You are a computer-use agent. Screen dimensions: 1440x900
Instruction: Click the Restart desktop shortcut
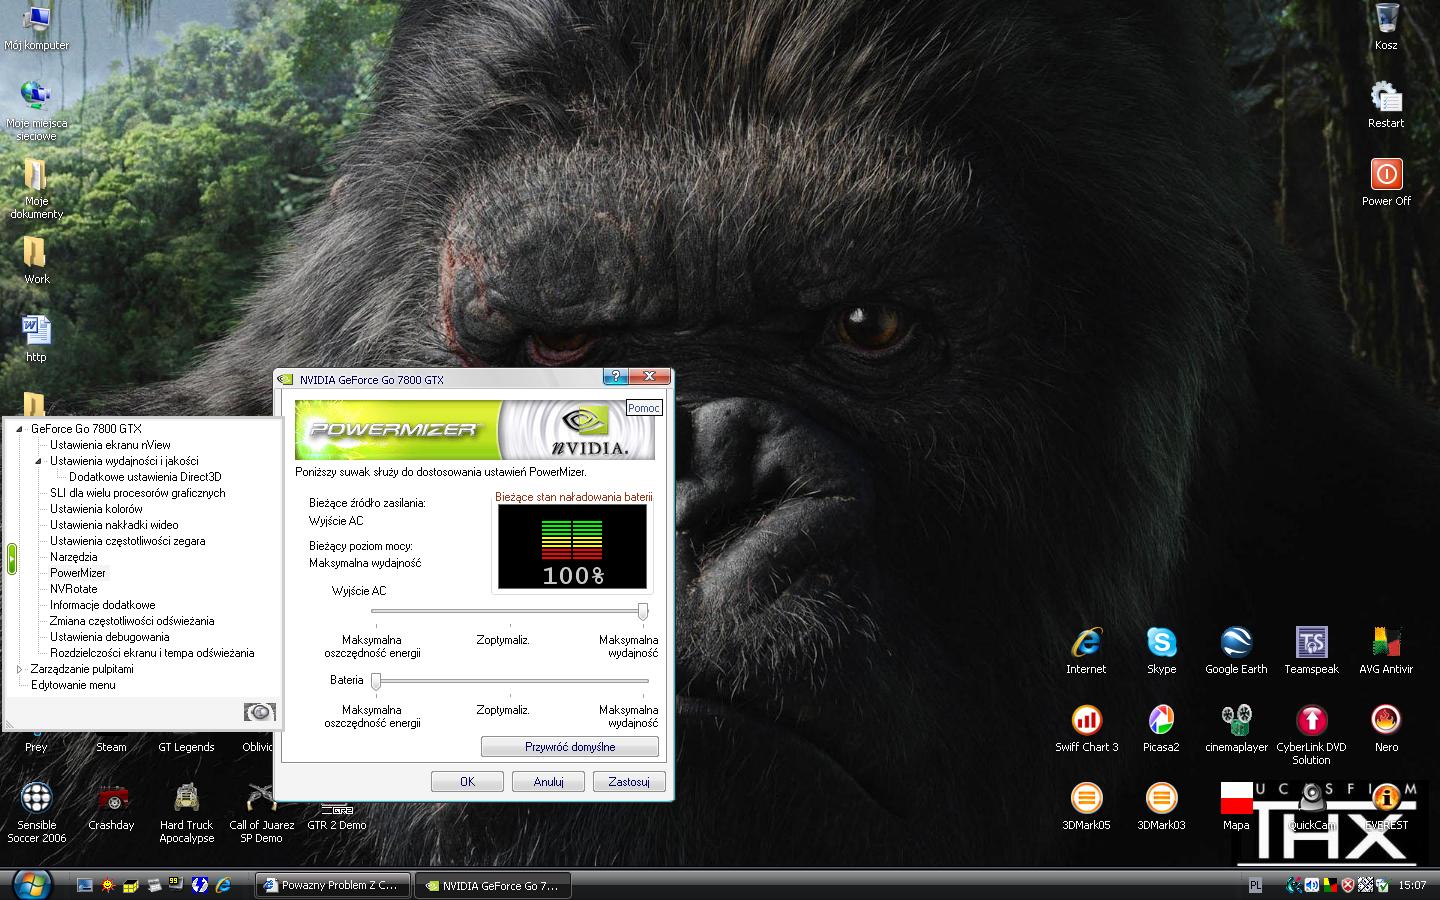[x=1386, y=104]
